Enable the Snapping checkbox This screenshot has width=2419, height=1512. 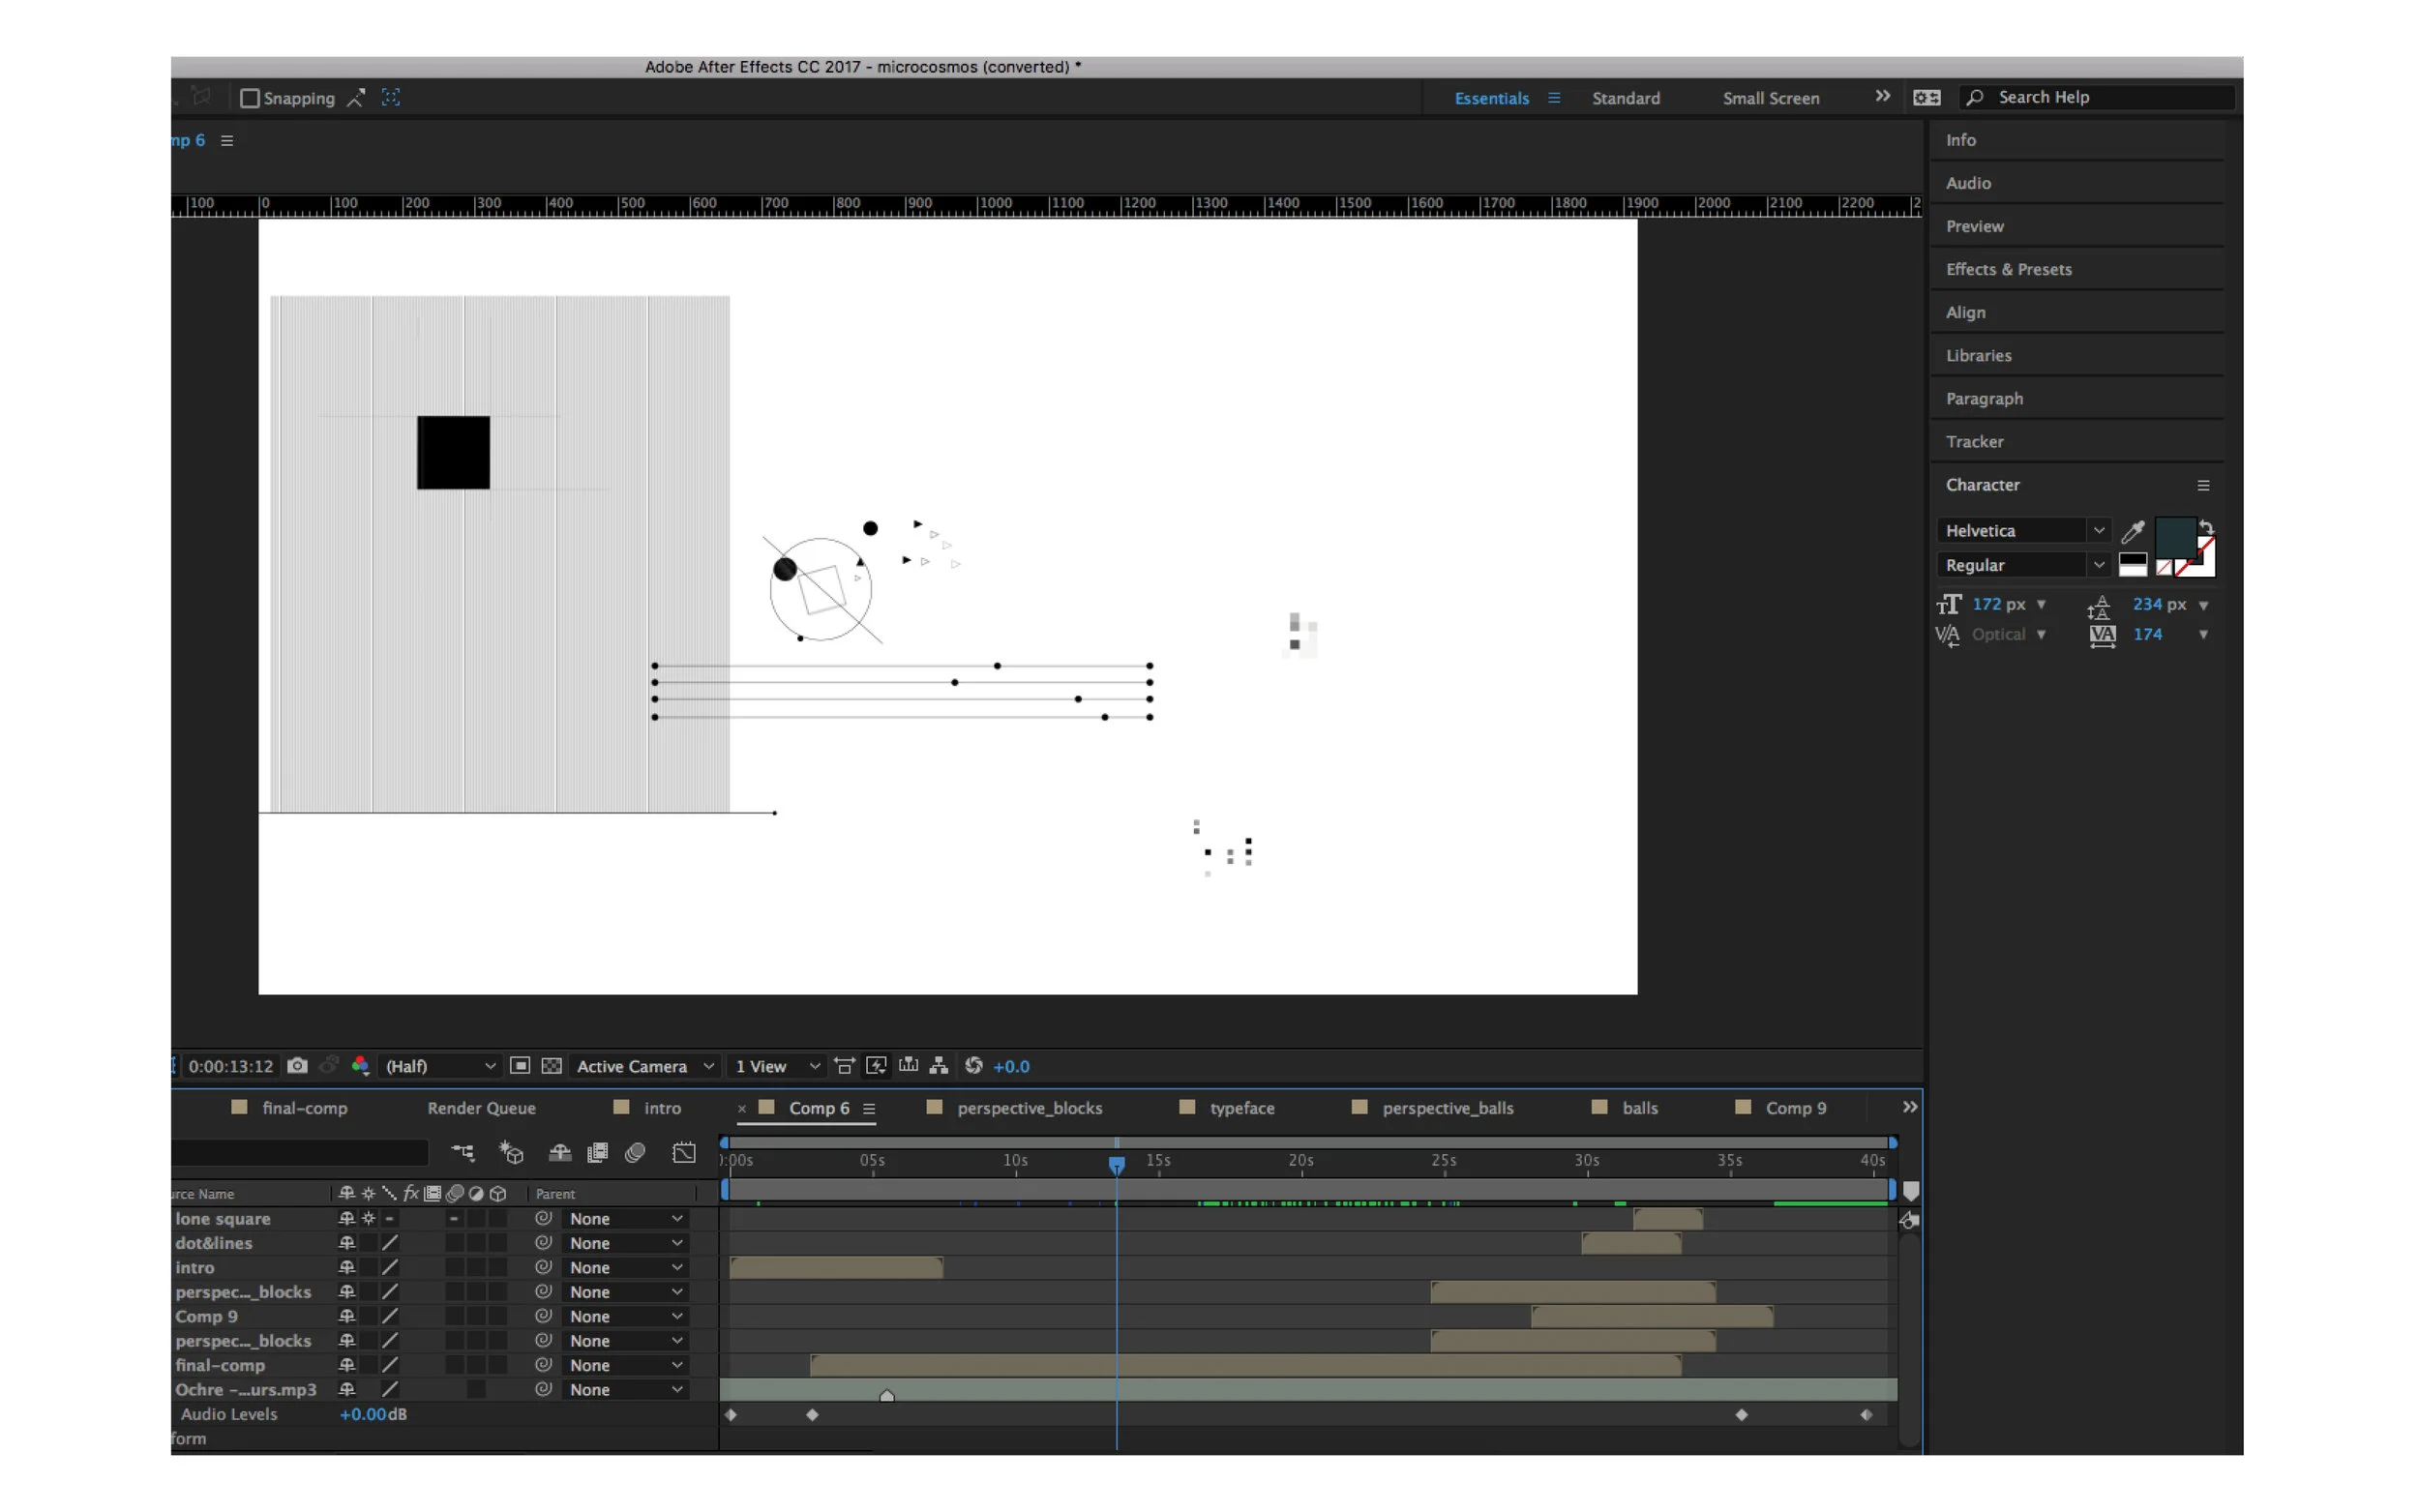pyautogui.click(x=250, y=98)
